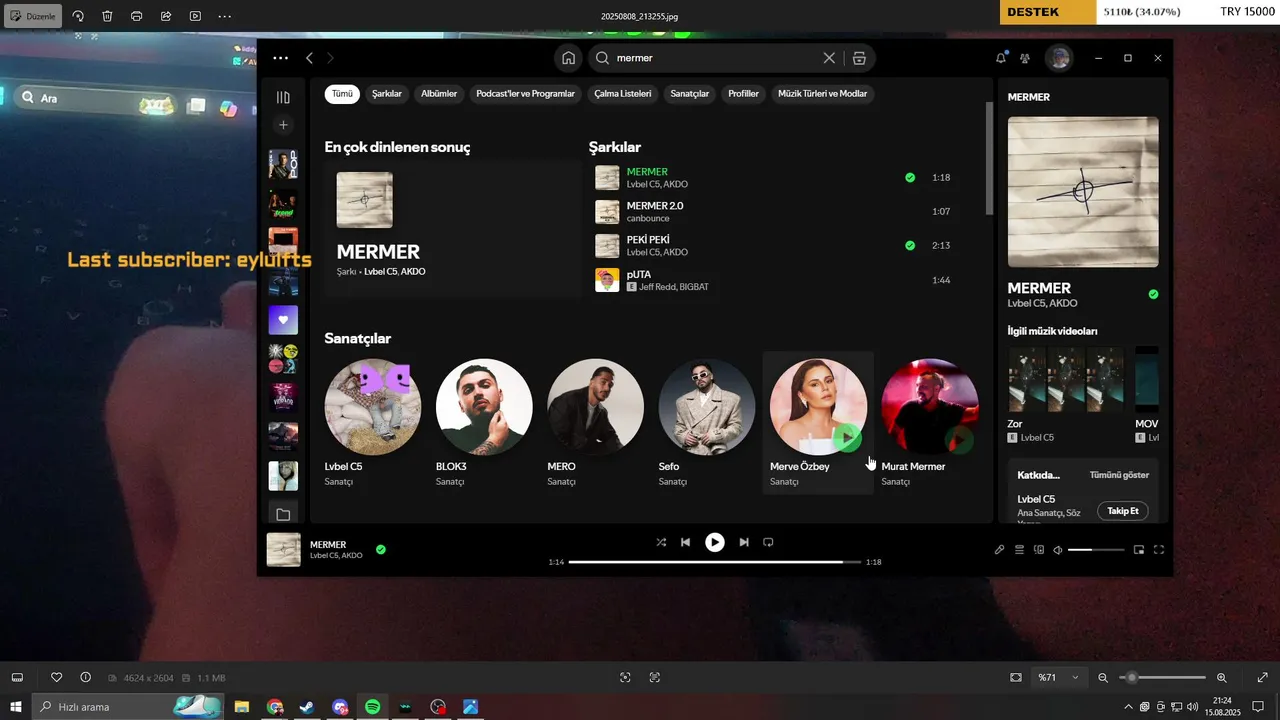Open the Photos toolbar three-dot more menu

point(224,16)
